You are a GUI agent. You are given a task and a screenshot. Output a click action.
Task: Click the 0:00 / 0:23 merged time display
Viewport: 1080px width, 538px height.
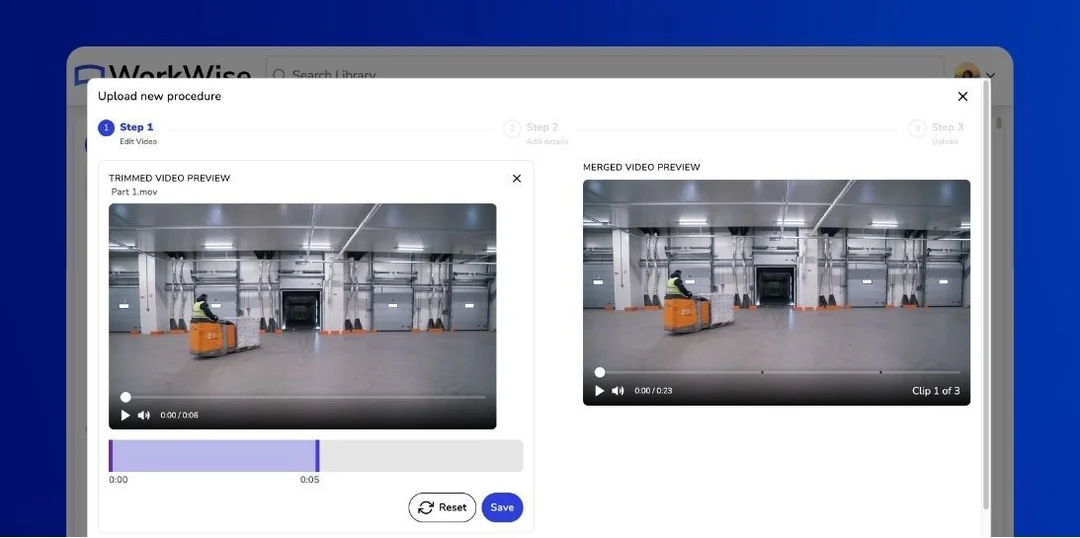tap(653, 391)
